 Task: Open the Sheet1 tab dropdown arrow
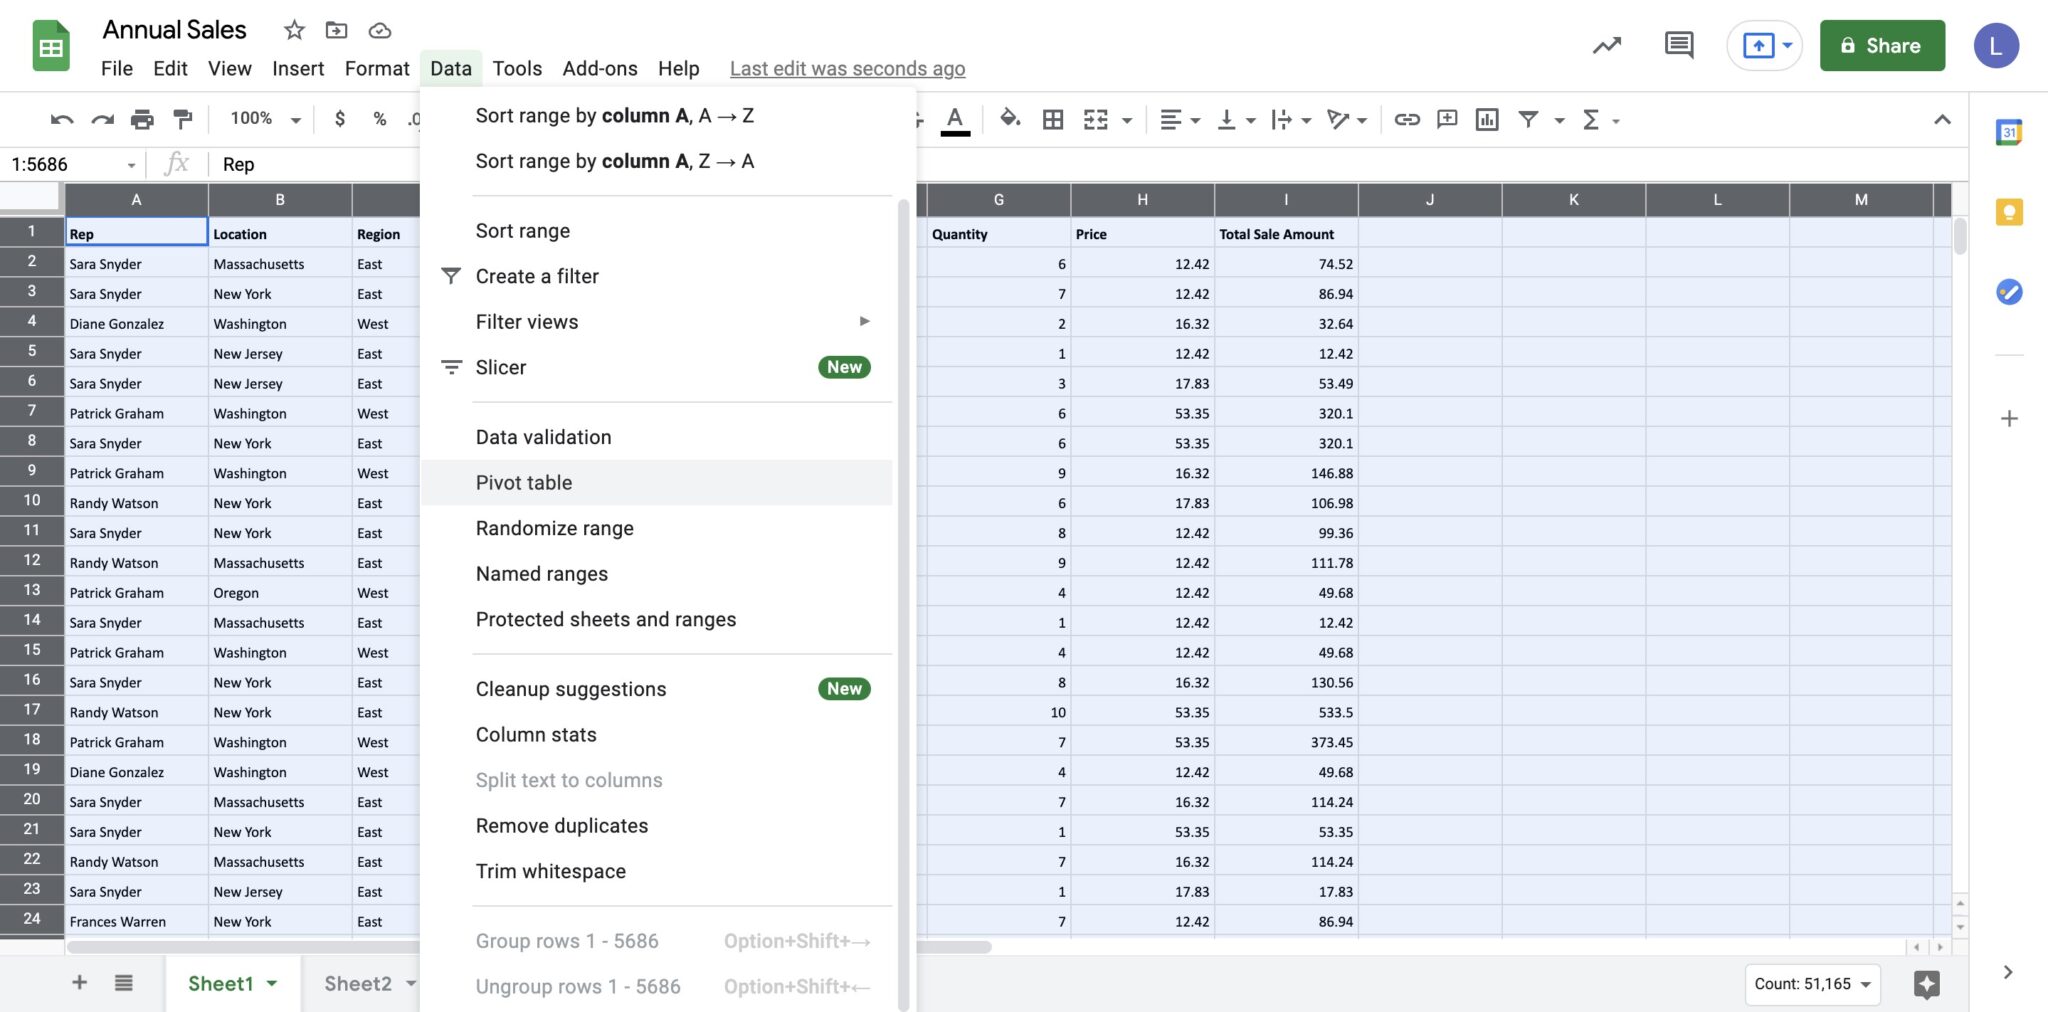(272, 984)
